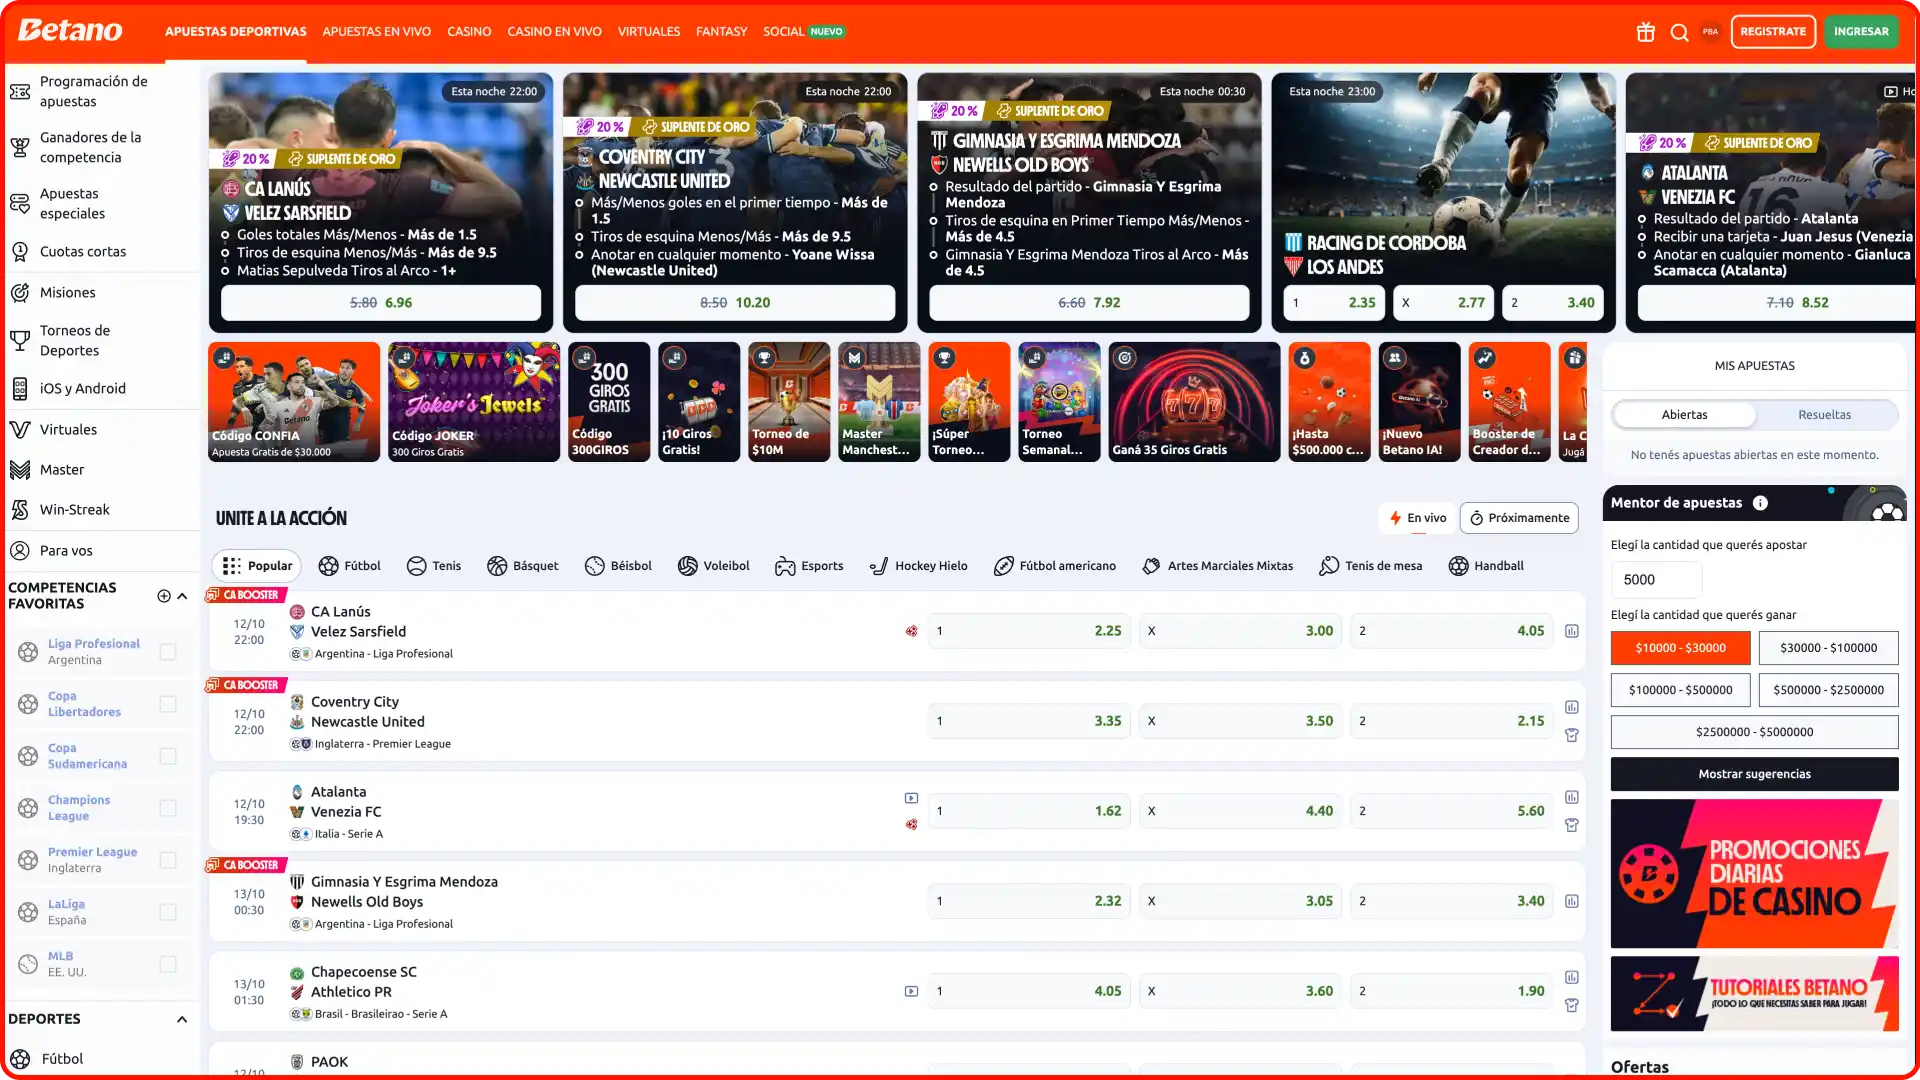Select odds 2.25 for CA Lanús win
1920x1080 pixels.
point(1029,631)
